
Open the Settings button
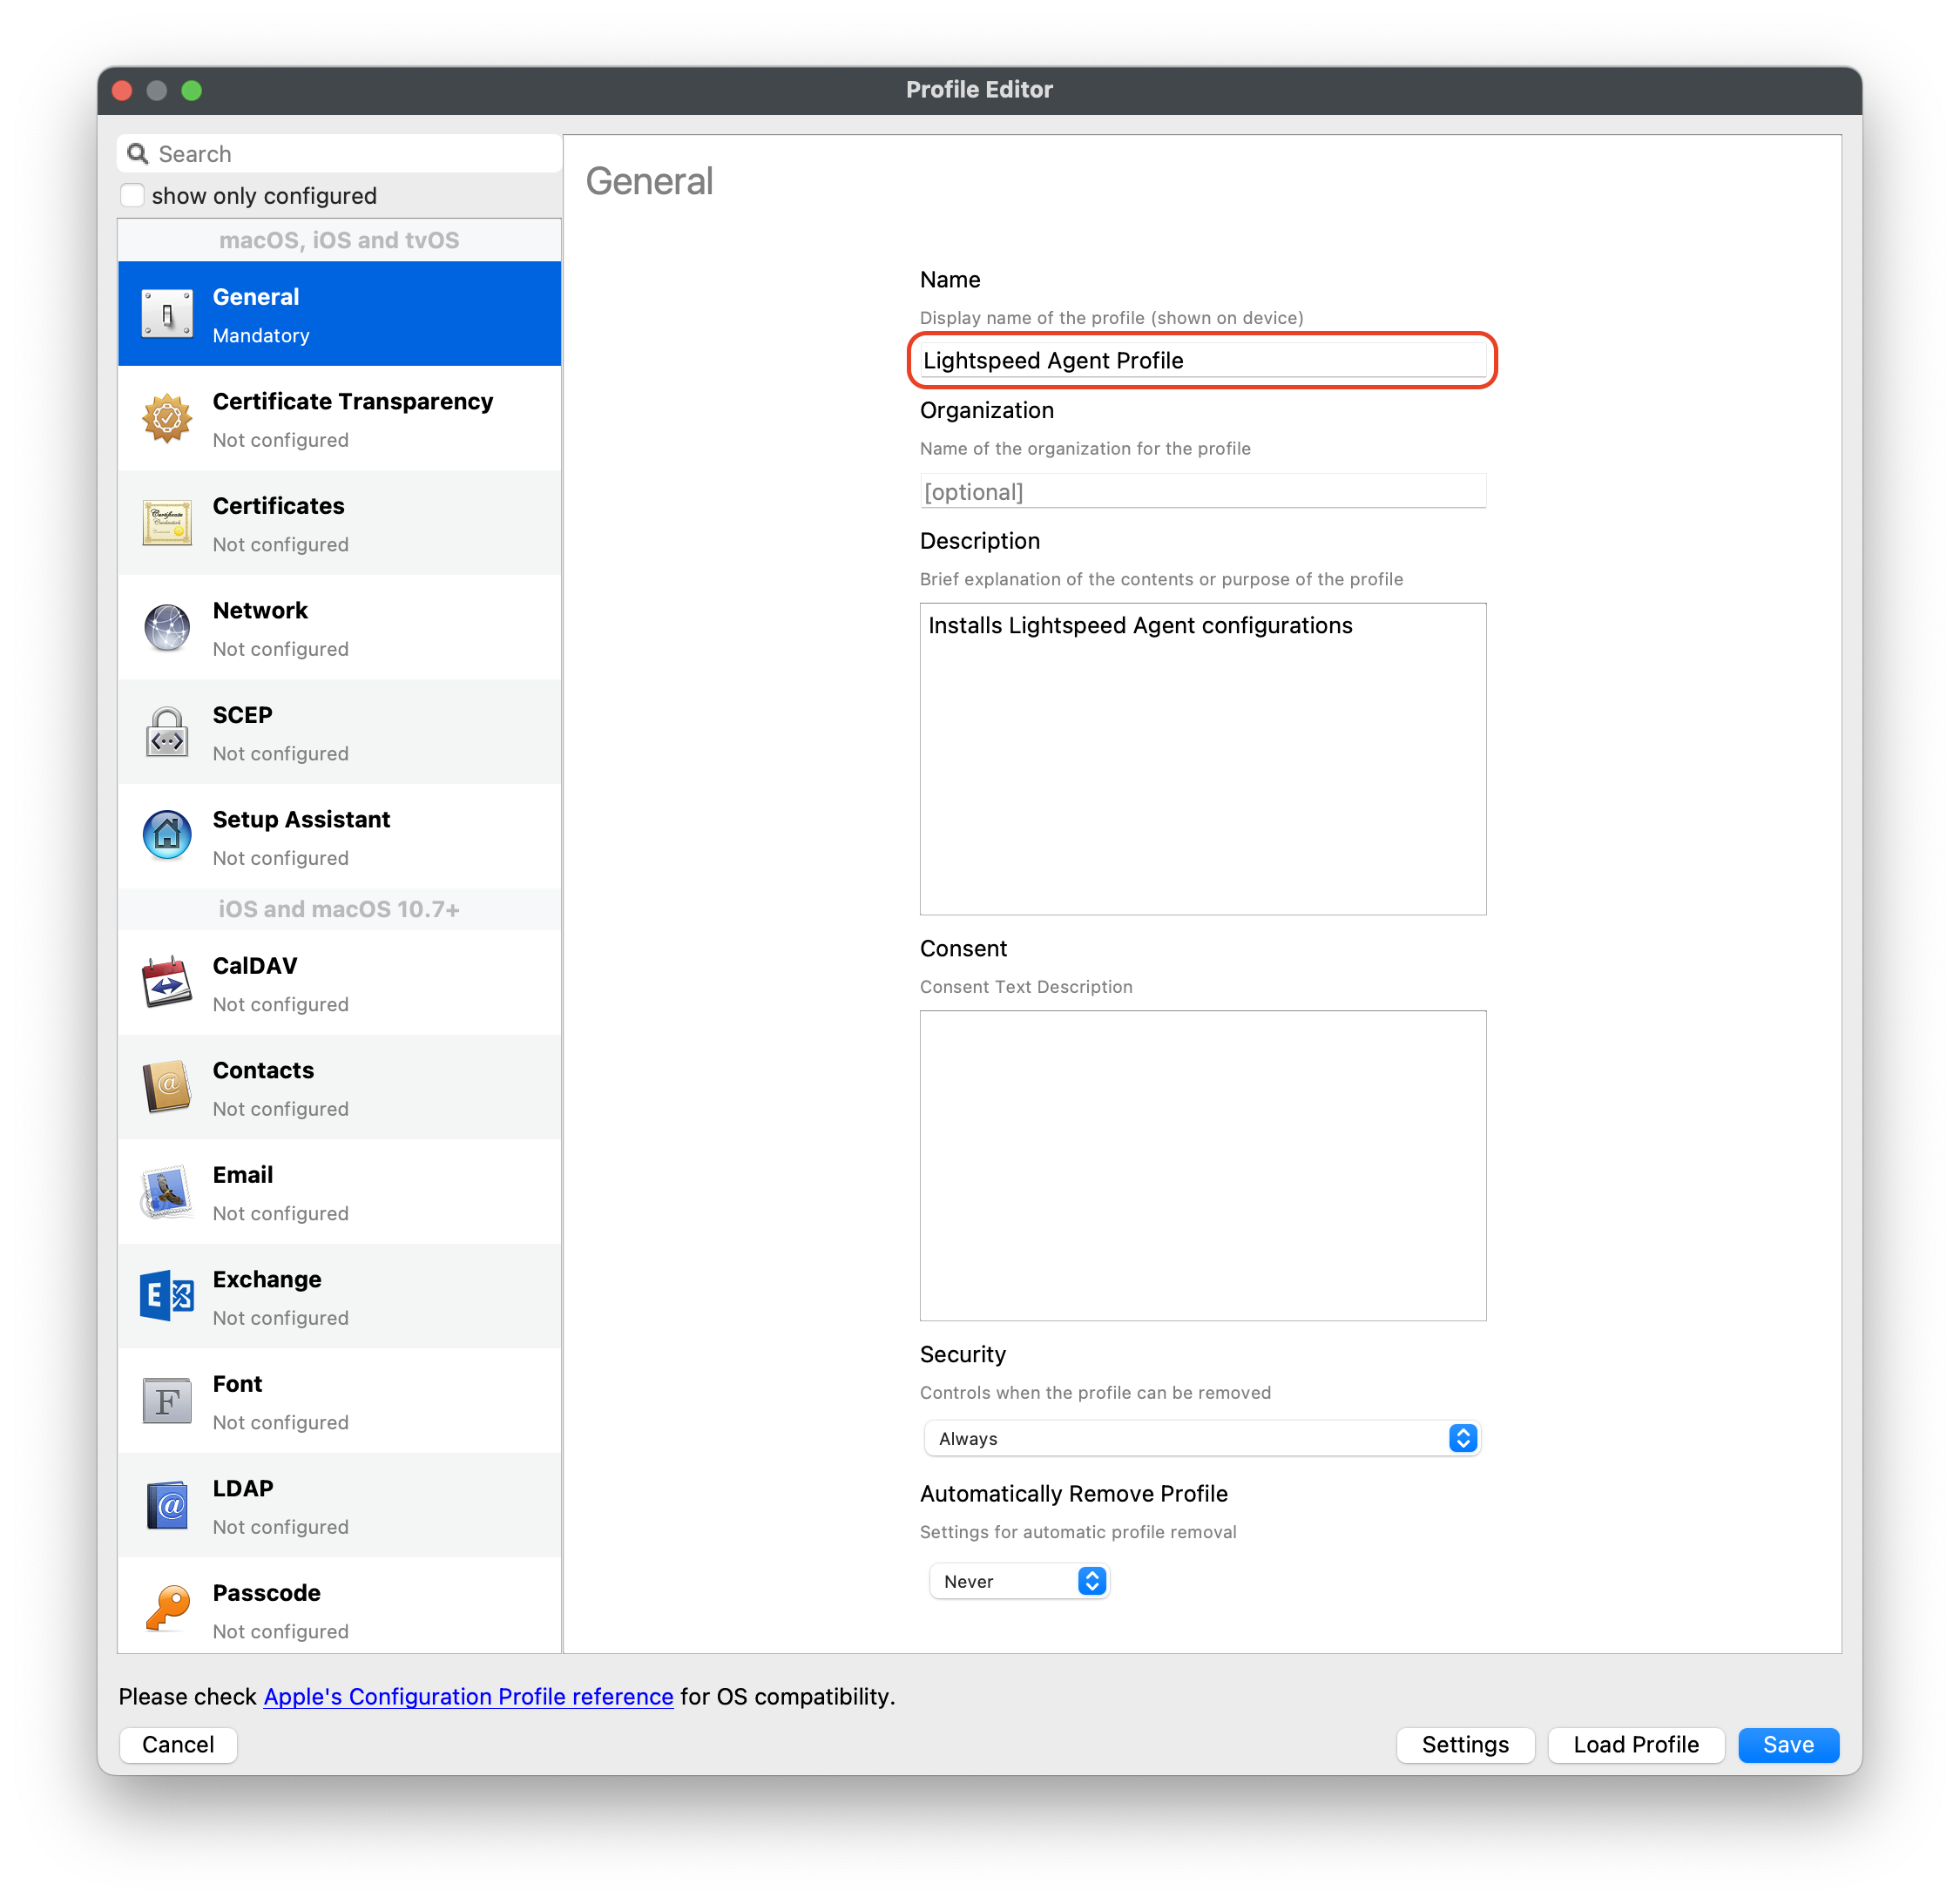coord(1465,1745)
